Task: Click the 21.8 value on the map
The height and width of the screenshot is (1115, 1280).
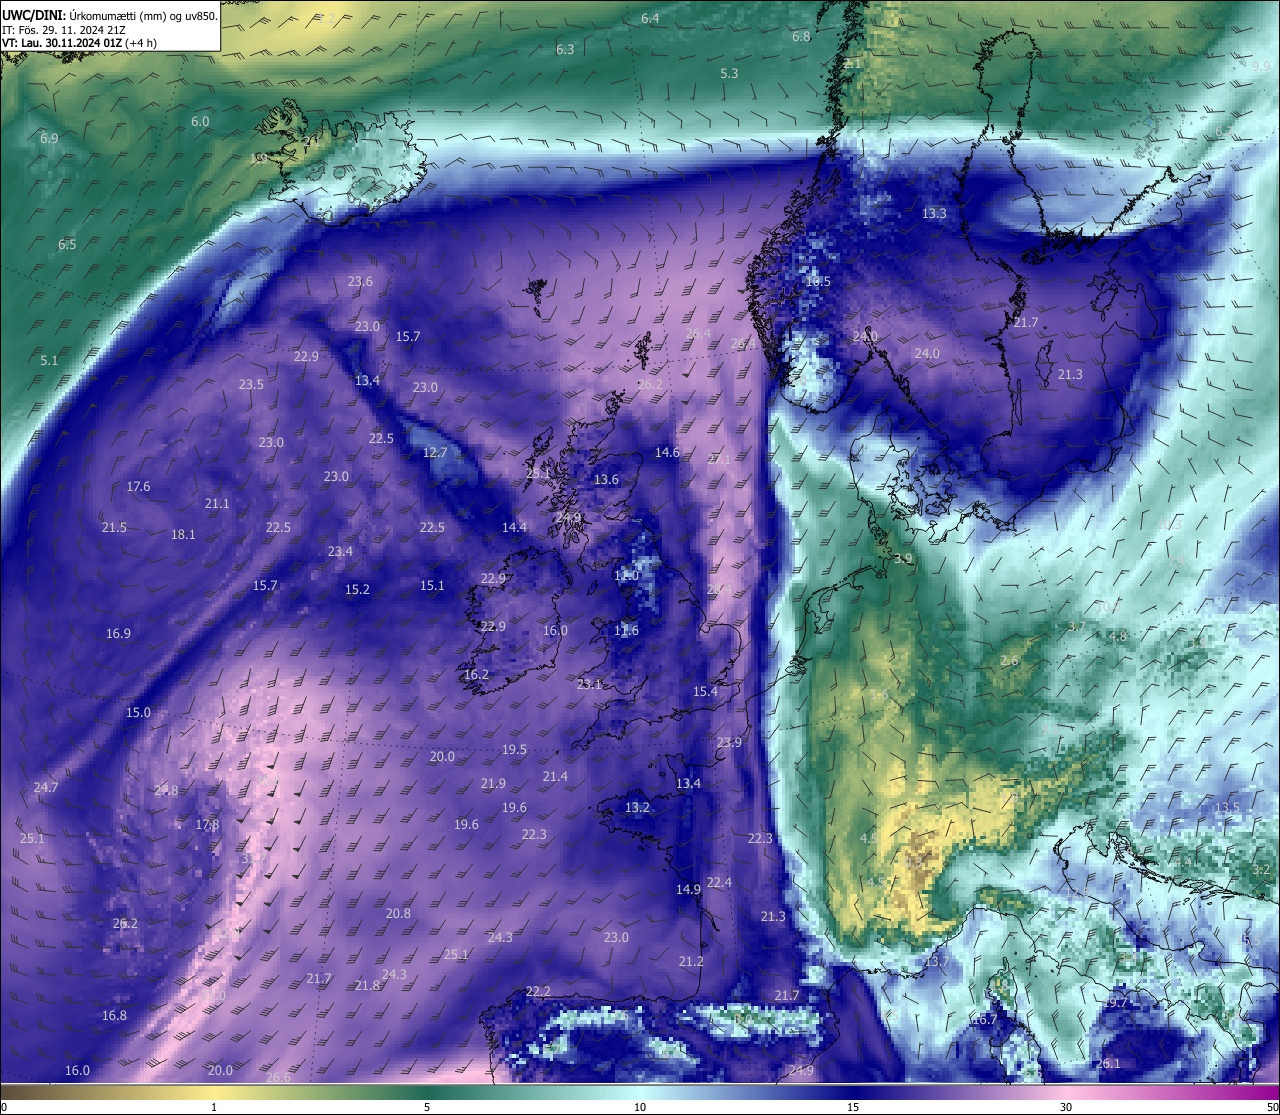Action: [x=367, y=986]
